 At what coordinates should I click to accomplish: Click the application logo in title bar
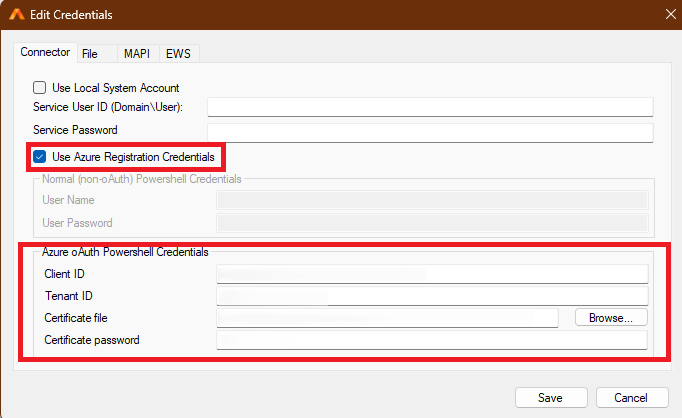click(17, 15)
